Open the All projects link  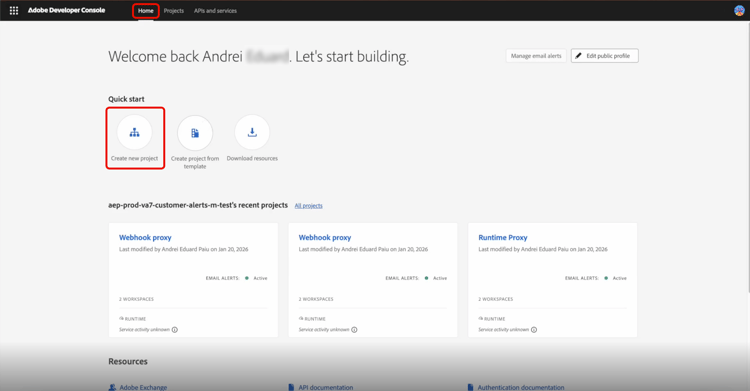coord(309,206)
